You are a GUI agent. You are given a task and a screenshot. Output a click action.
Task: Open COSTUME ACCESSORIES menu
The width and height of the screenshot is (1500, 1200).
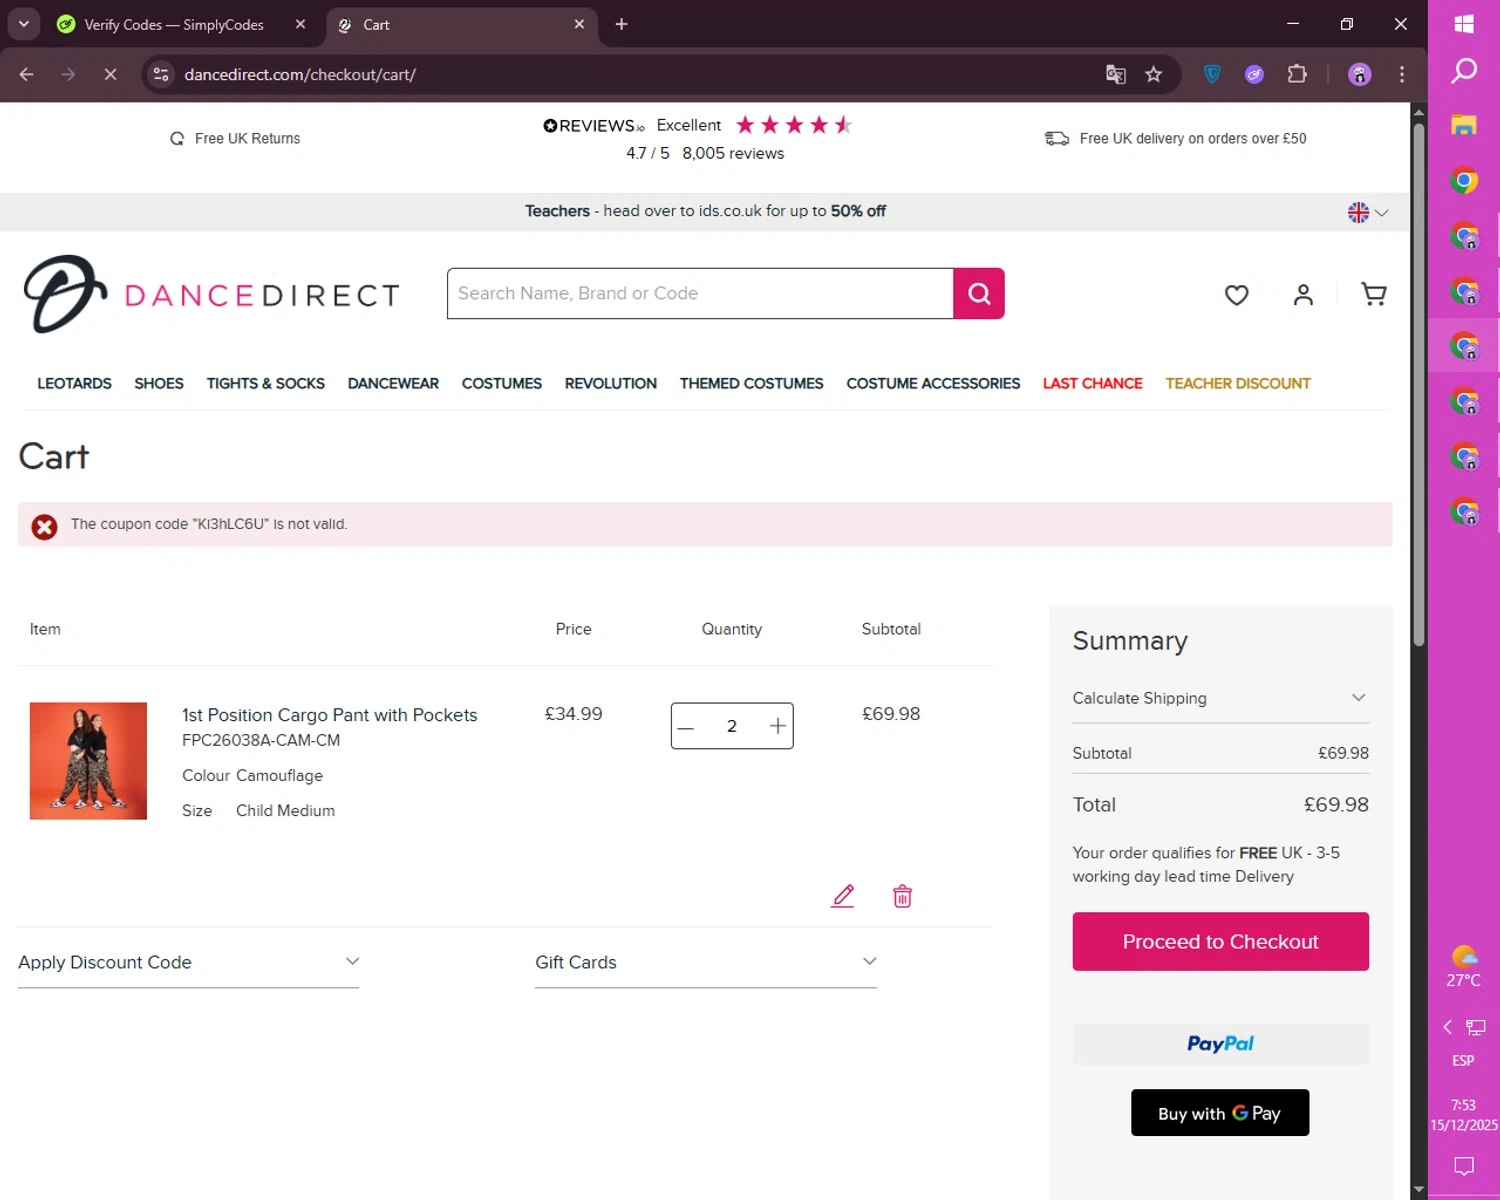point(933,383)
